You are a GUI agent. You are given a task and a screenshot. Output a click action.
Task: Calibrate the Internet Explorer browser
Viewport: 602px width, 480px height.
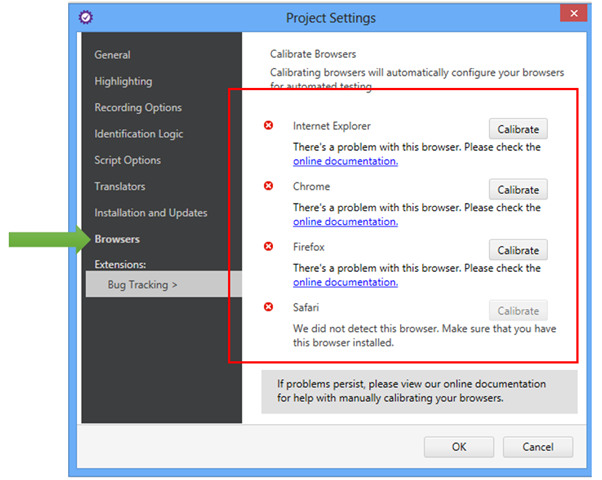[x=518, y=129]
